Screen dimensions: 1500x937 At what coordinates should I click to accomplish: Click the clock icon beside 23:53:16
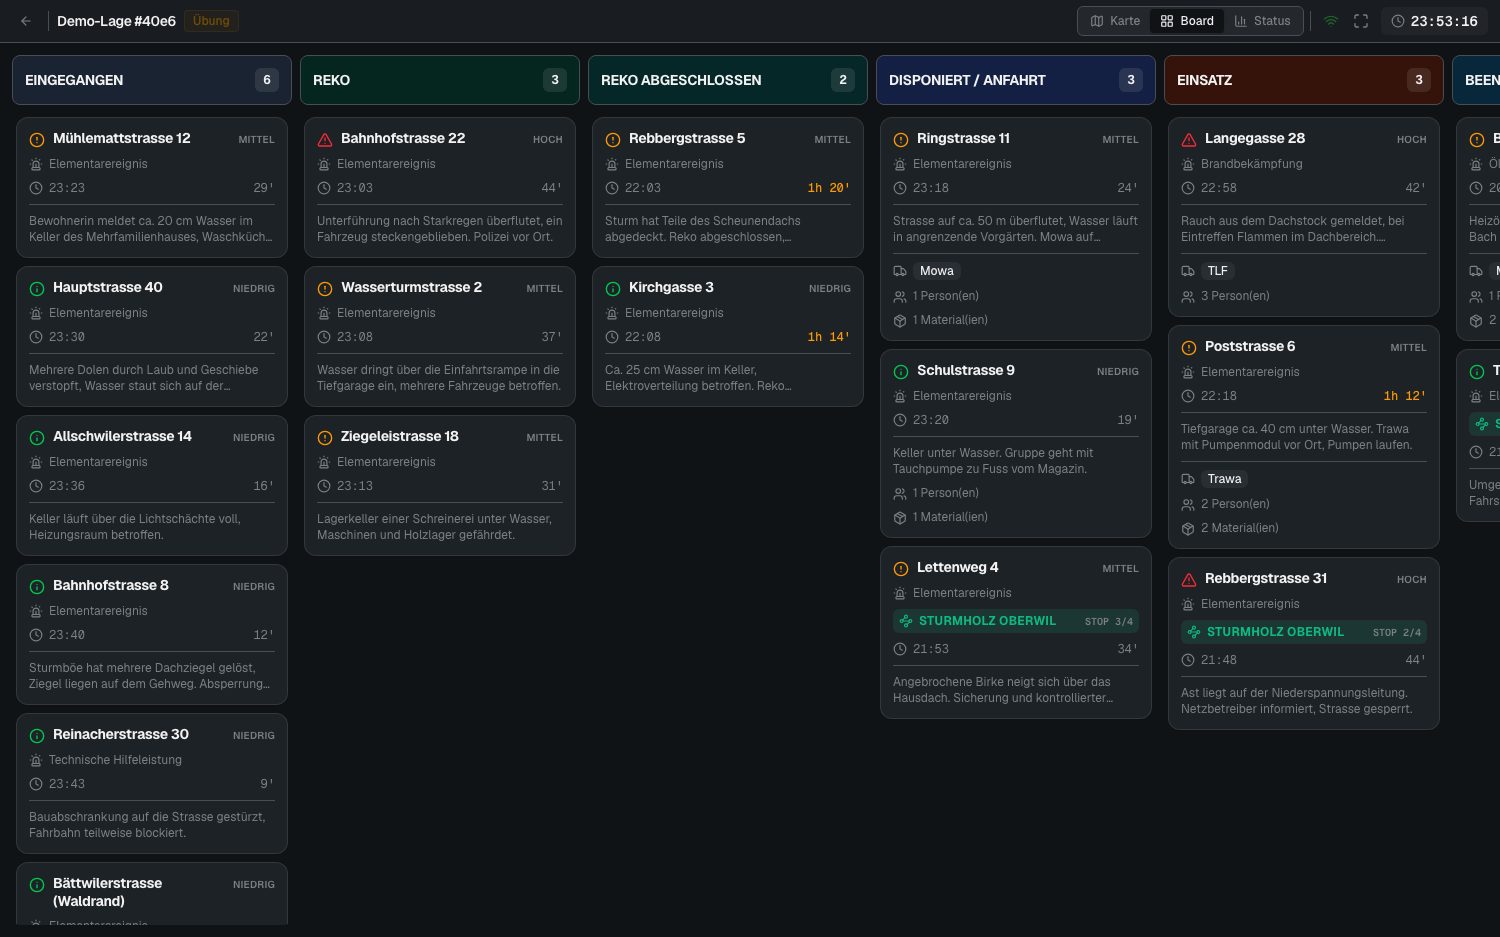(1398, 21)
